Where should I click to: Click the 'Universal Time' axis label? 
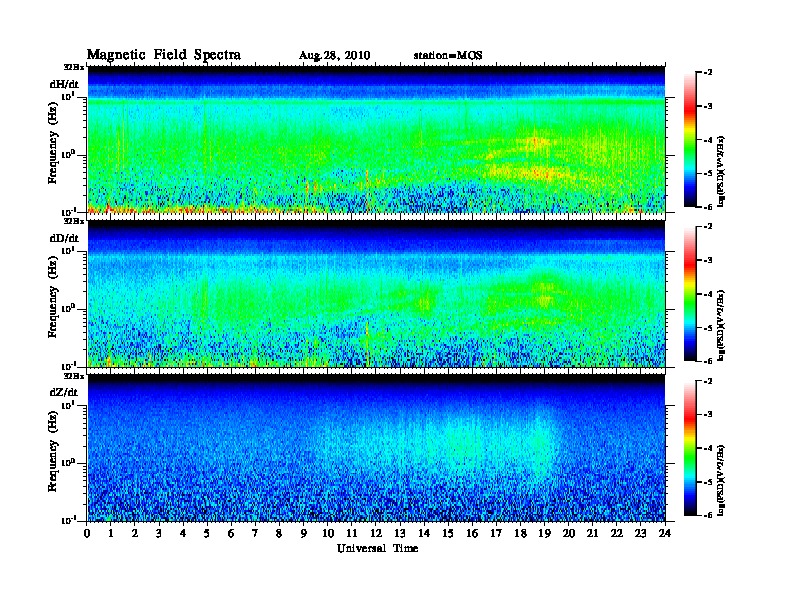[x=377, y=548]
